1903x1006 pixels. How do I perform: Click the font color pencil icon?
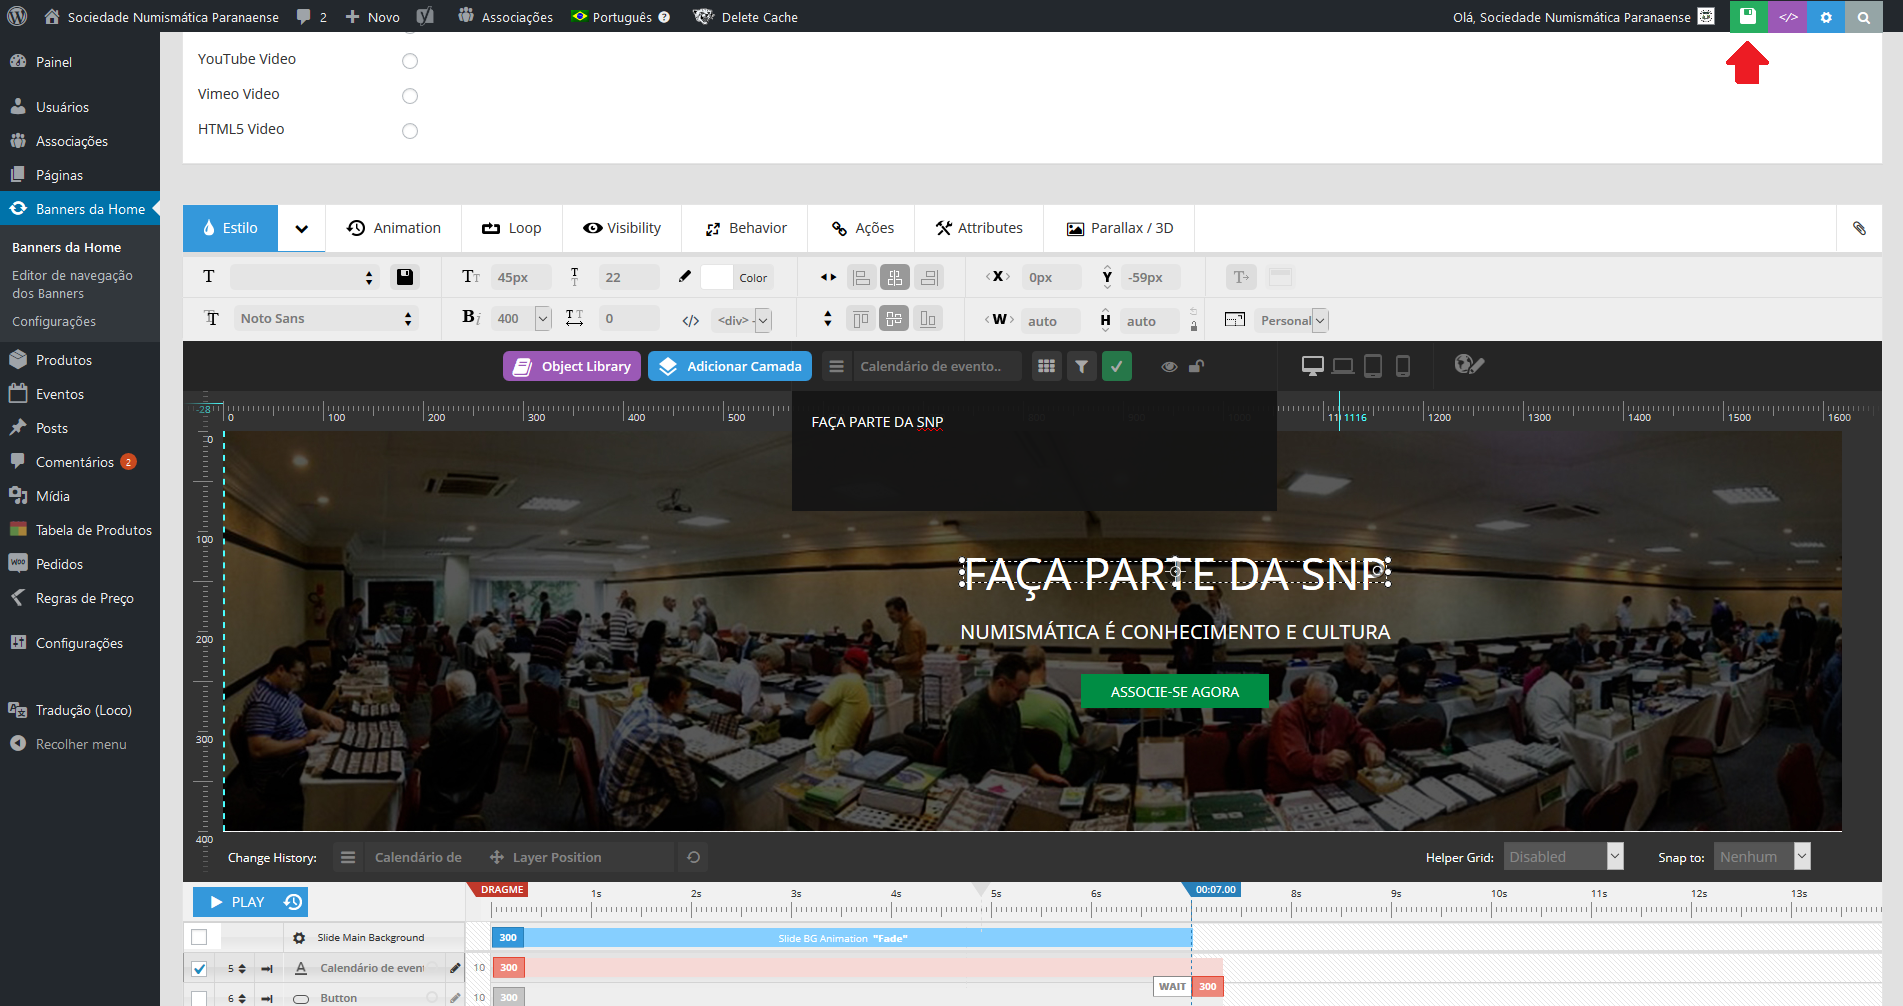[x=685, y=277]
